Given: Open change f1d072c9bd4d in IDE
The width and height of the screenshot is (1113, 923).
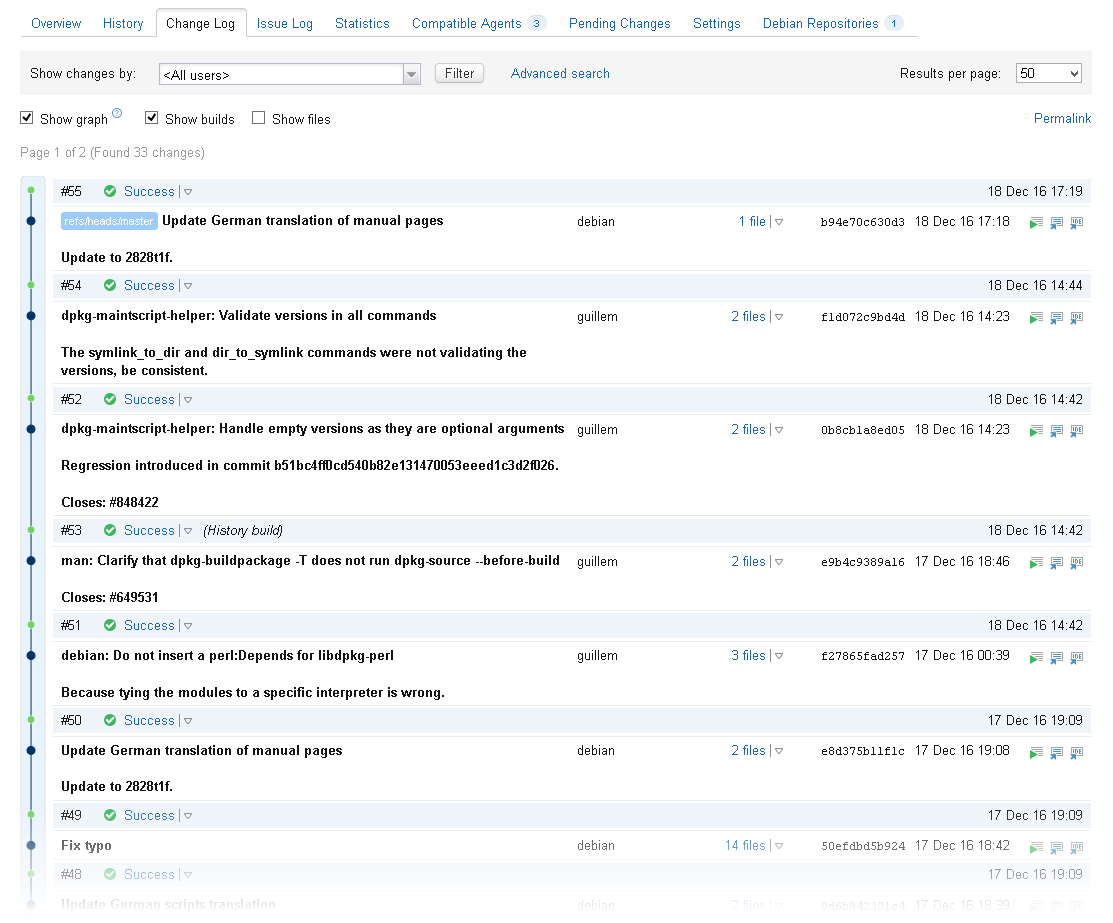Looking at the screenshot, I should (1077, 317).
